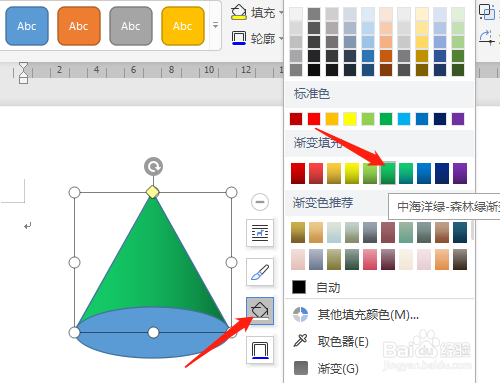Pick the pink-red recommended gradient in second row
500x383 pixels.
(x=370, y=259)
